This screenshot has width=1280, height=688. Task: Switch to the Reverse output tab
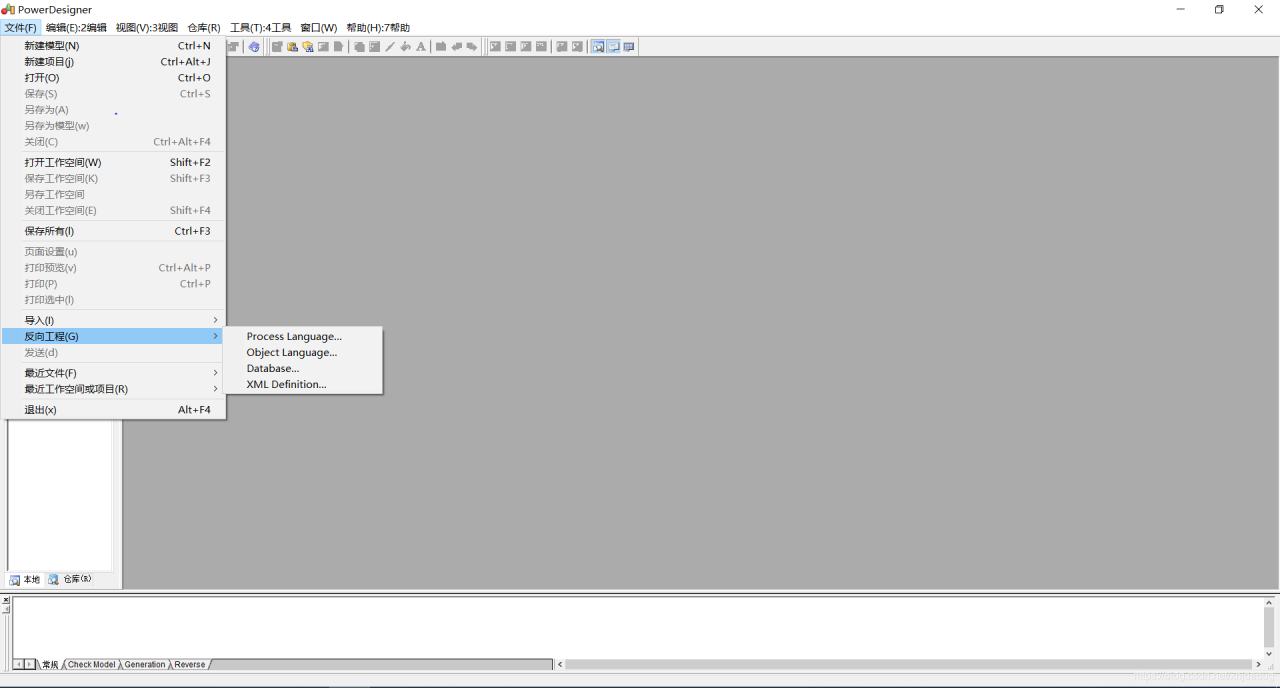point(190,665)
